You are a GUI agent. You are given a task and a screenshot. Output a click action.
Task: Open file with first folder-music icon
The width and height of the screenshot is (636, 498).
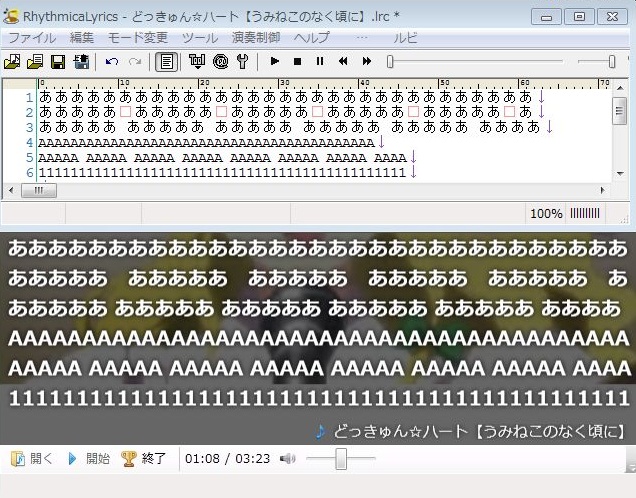[12, 62]
